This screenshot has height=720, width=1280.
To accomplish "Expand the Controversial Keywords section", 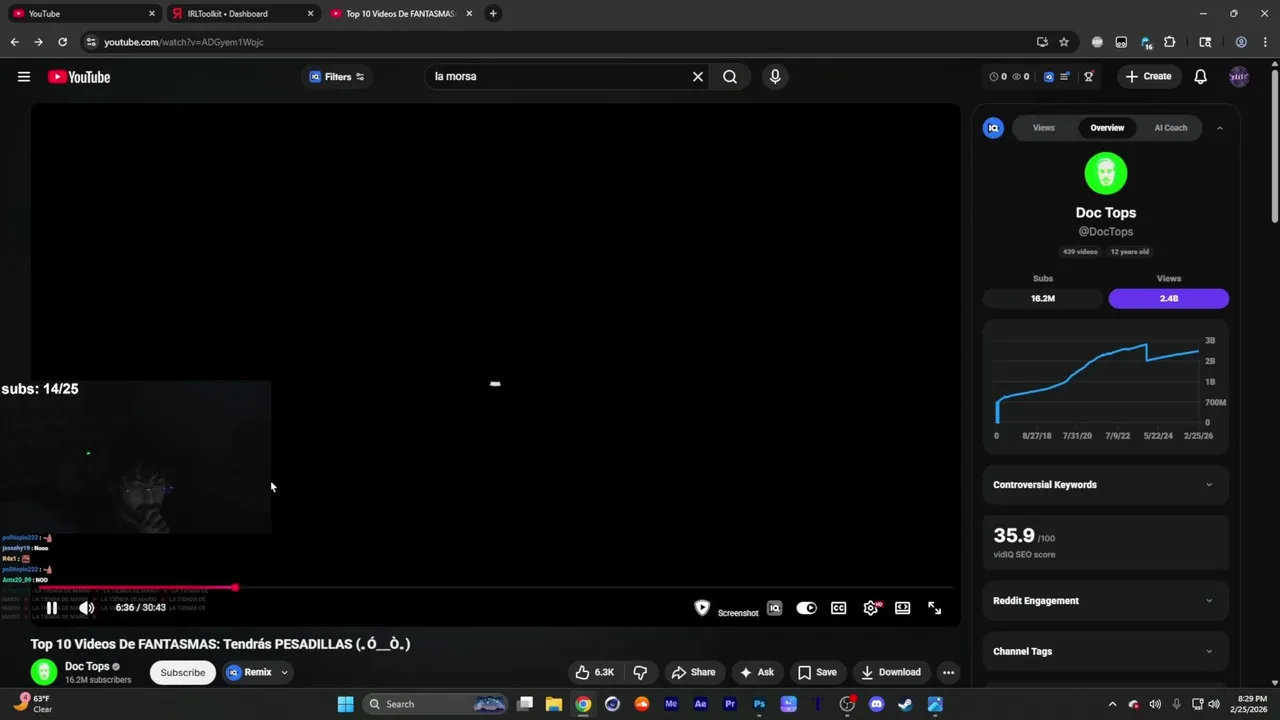I will click(x=1105, y=485).
